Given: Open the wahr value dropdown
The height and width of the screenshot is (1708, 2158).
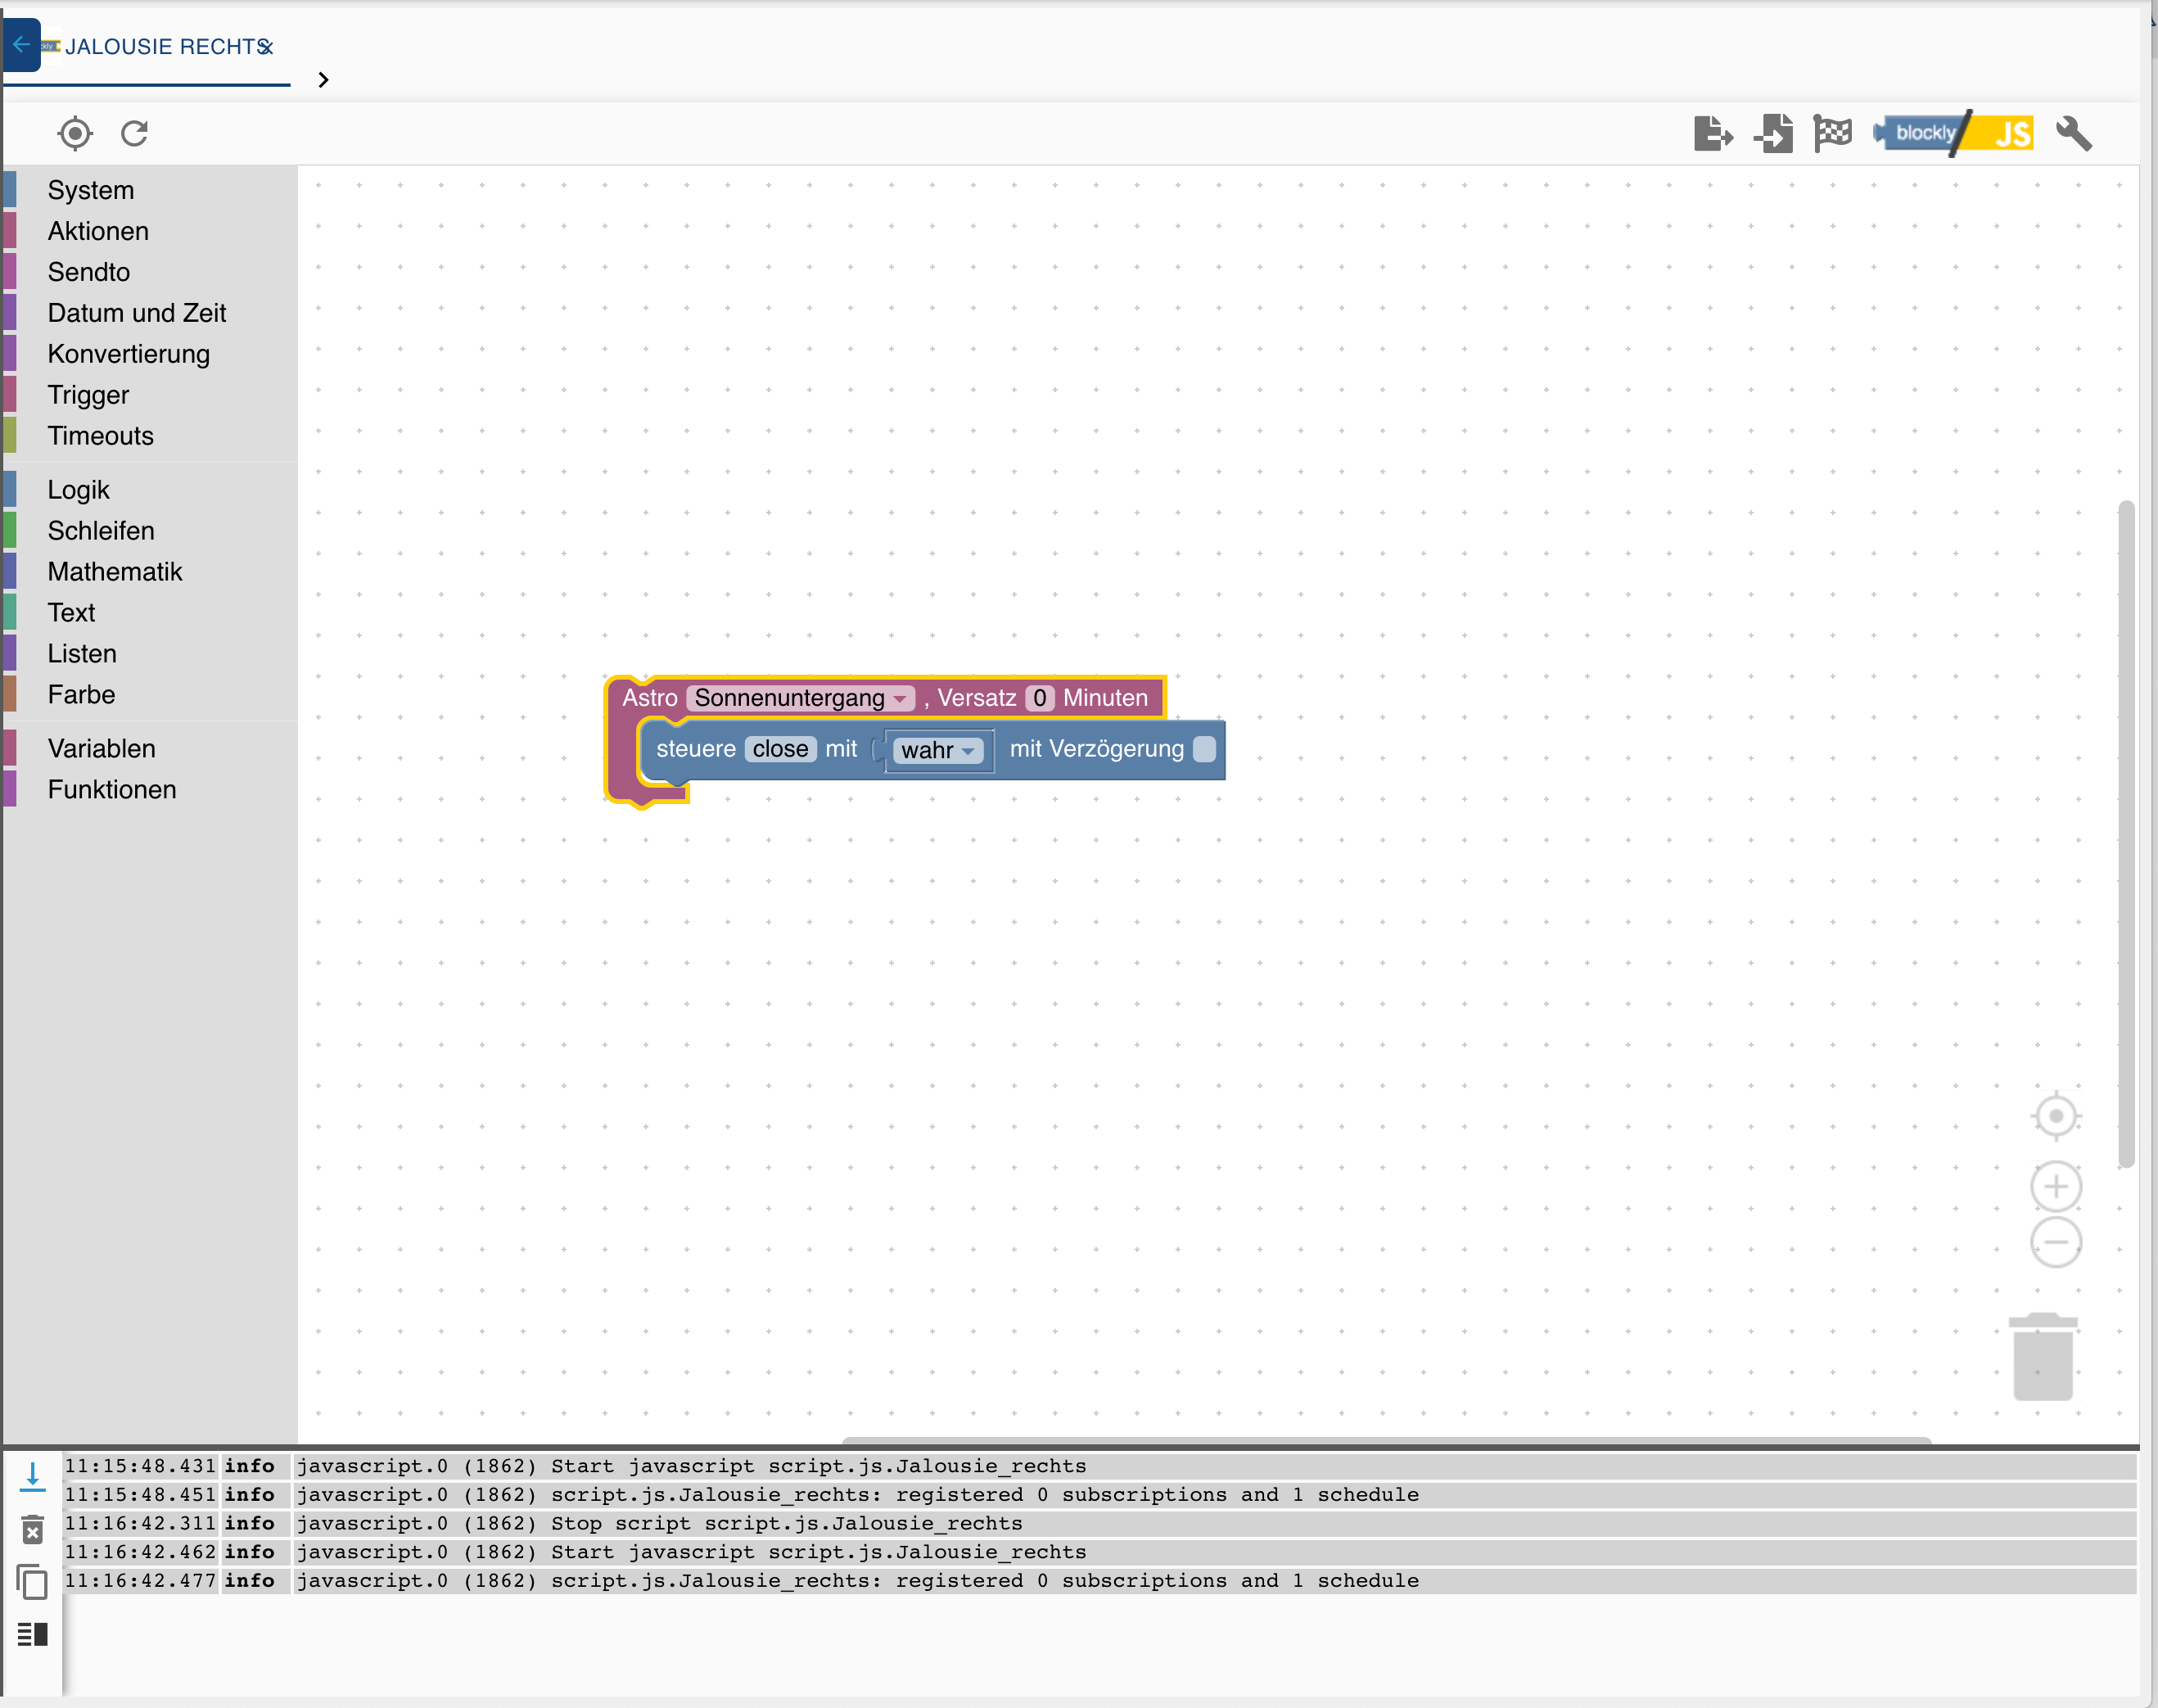Looking at the screenshot, I should click(938, 750).
